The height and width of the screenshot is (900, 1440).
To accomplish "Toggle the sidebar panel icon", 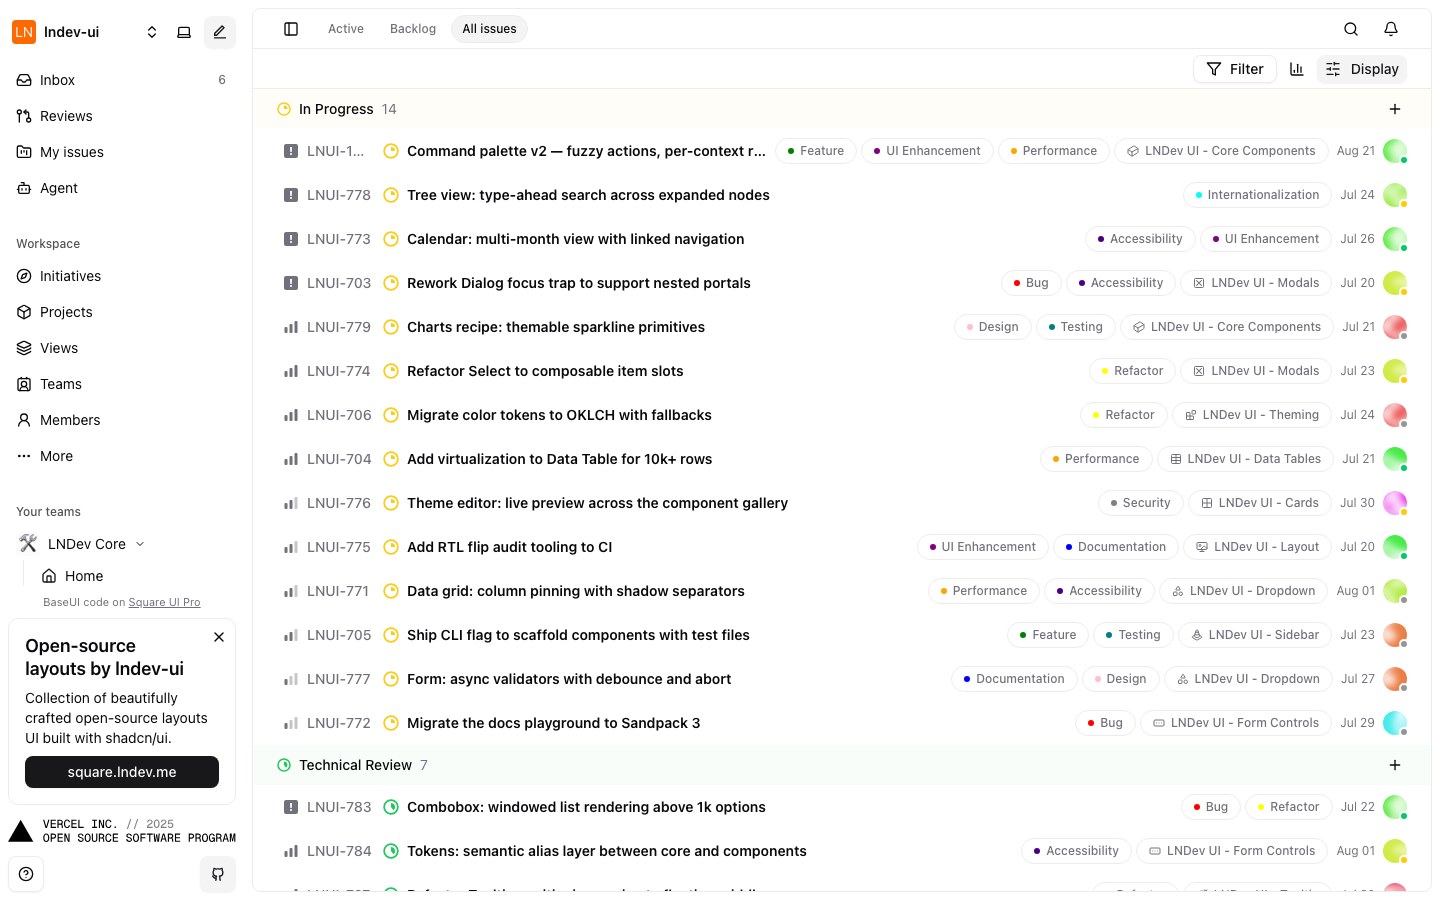I will [x=291, y=29].
